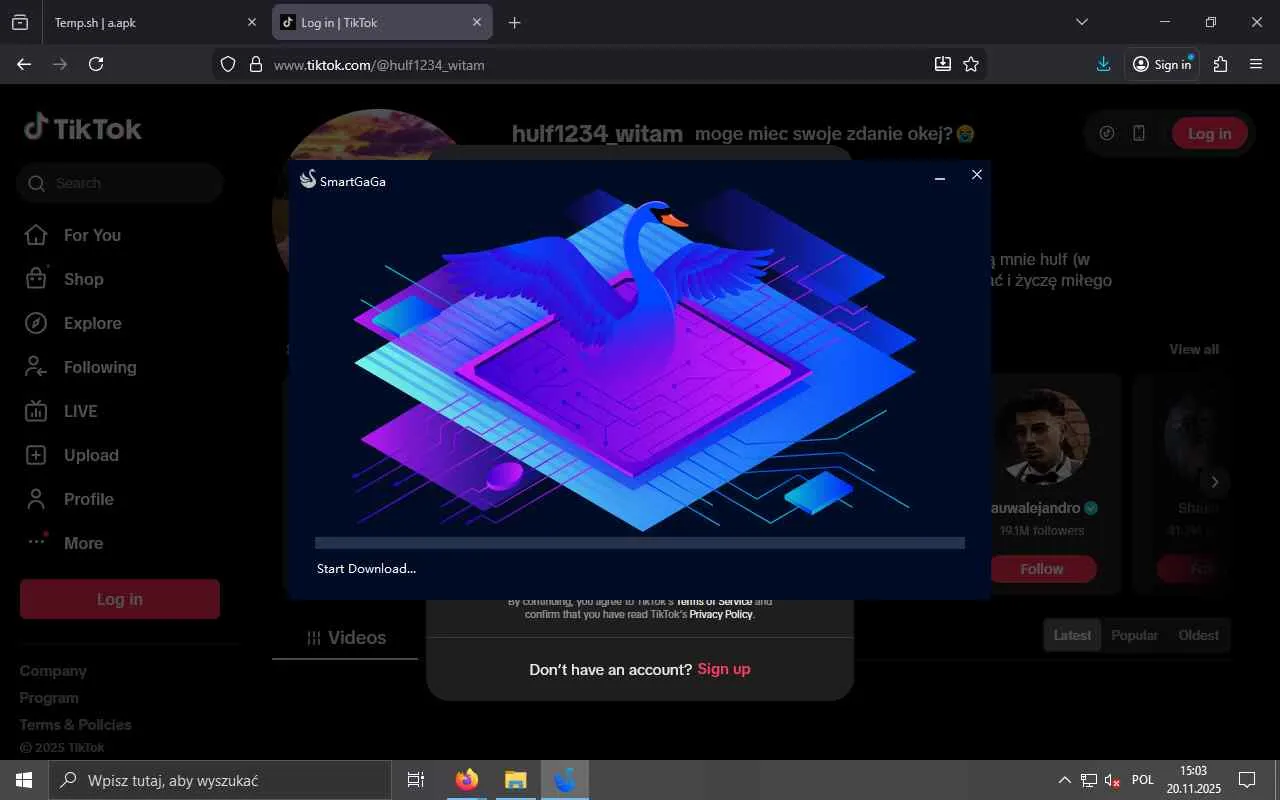Sort videos by Latest
The height and width of the screenshot is (800, 1280).
coord(1072,635)
